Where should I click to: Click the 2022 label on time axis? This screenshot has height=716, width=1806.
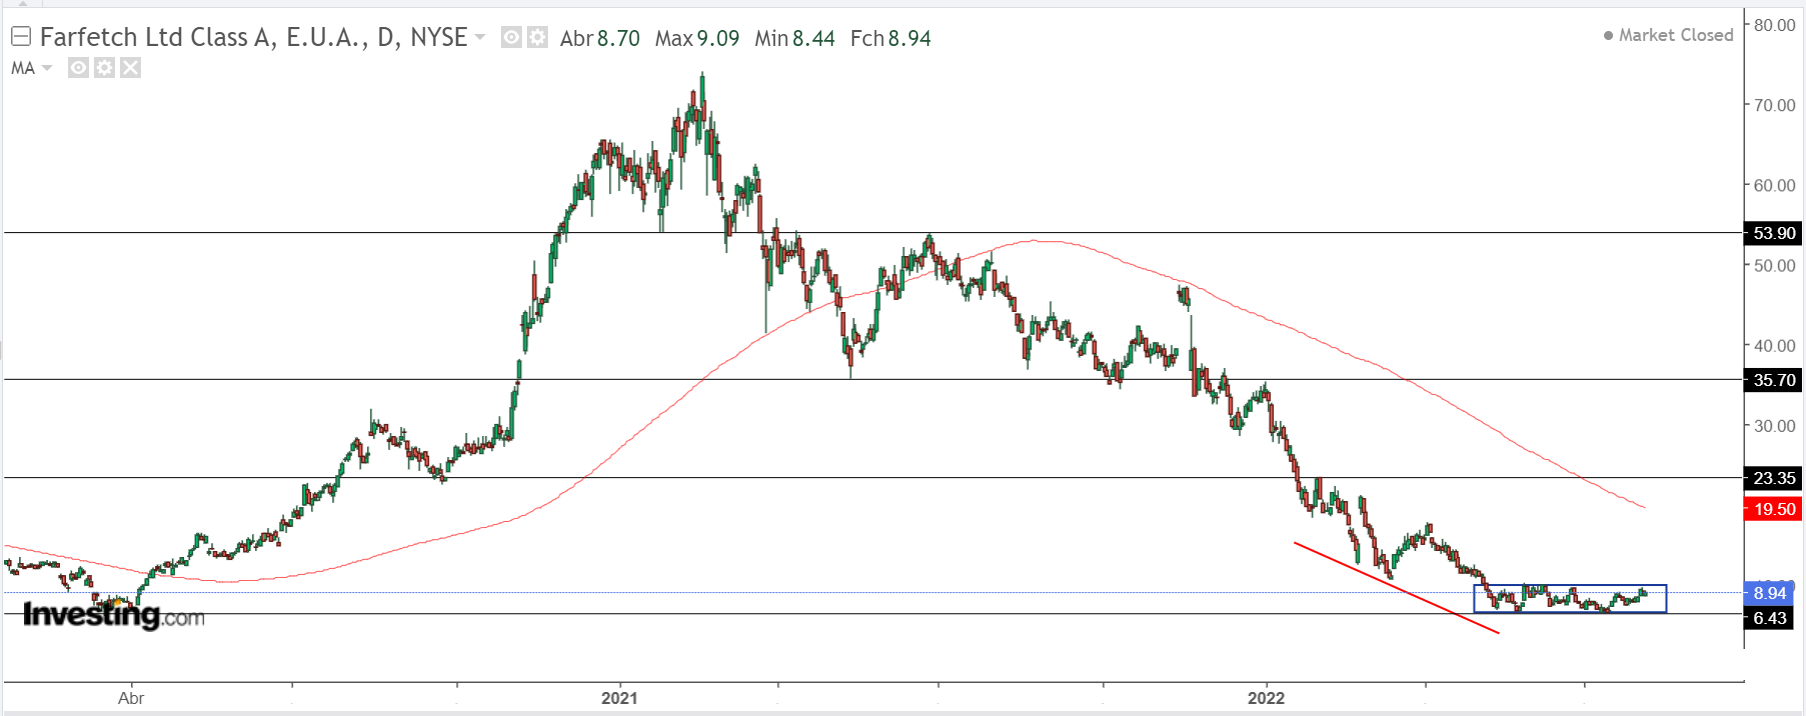click(x=1266, y=698)
